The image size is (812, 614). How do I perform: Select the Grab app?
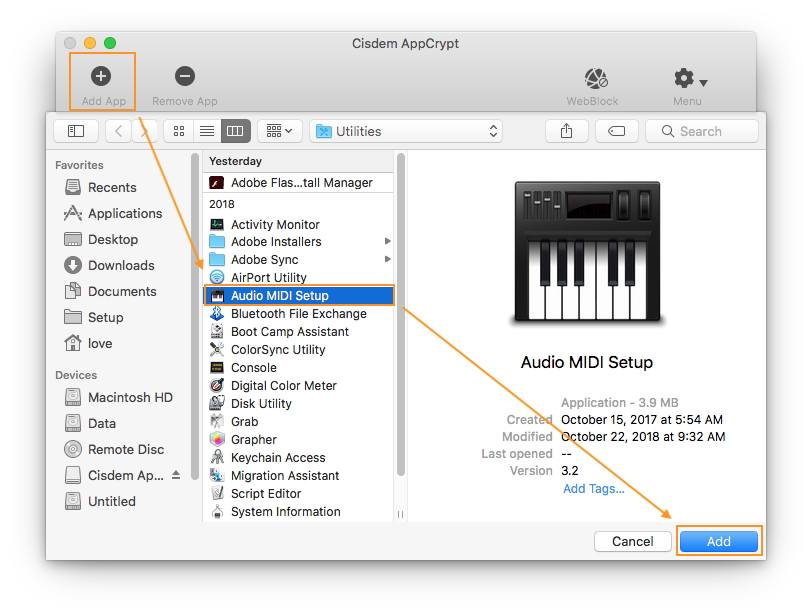point(298,421)
